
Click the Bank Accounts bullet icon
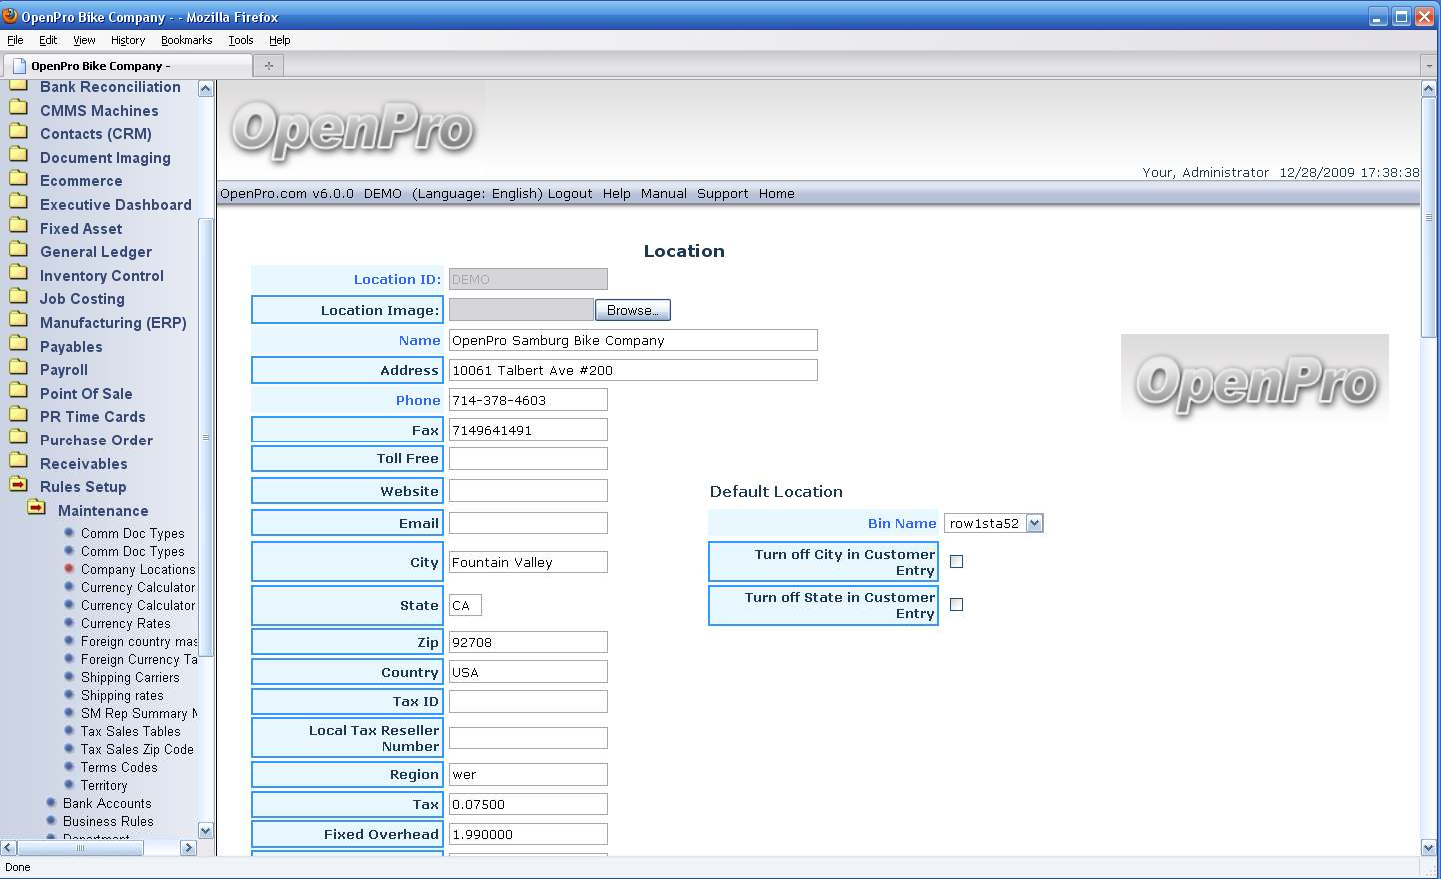click(51, 803)
